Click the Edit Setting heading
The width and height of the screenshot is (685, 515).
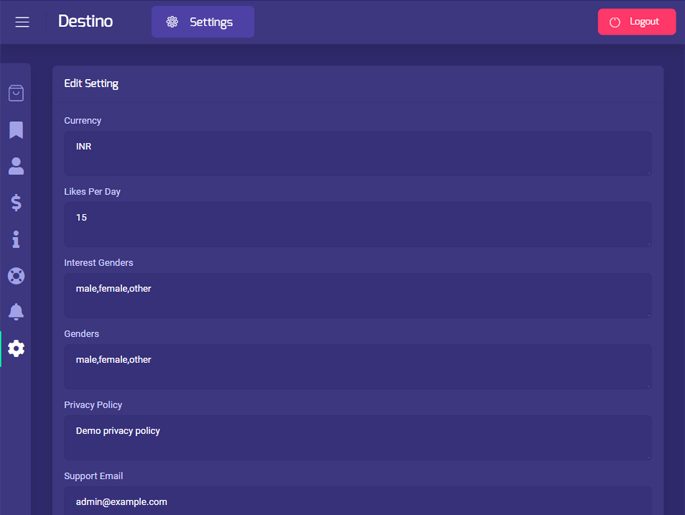click(x=91, y=84)
